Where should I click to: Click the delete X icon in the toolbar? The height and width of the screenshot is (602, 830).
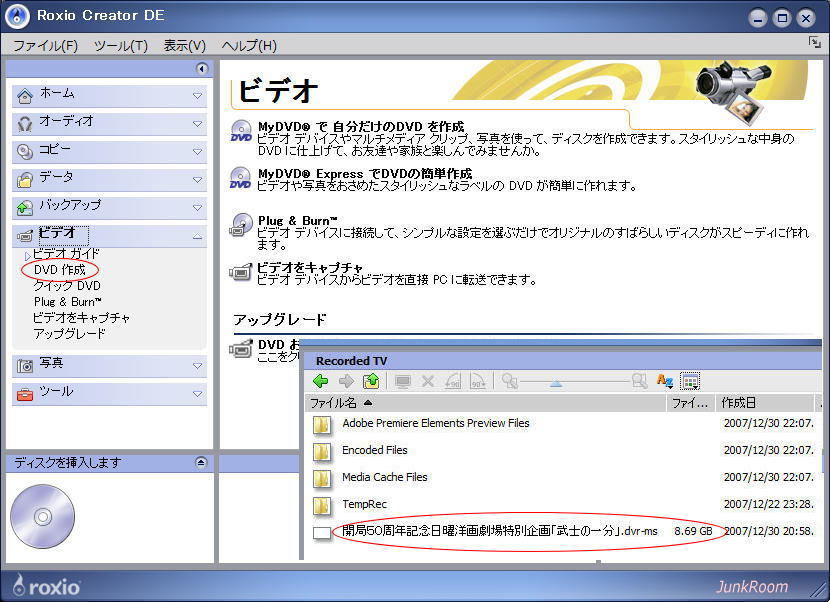coord(428,381)
